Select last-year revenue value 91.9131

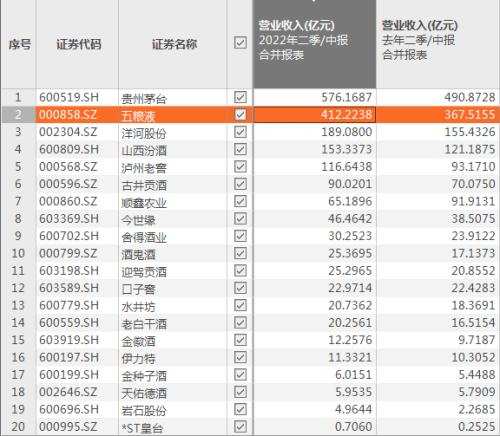(x=438, y=201)
